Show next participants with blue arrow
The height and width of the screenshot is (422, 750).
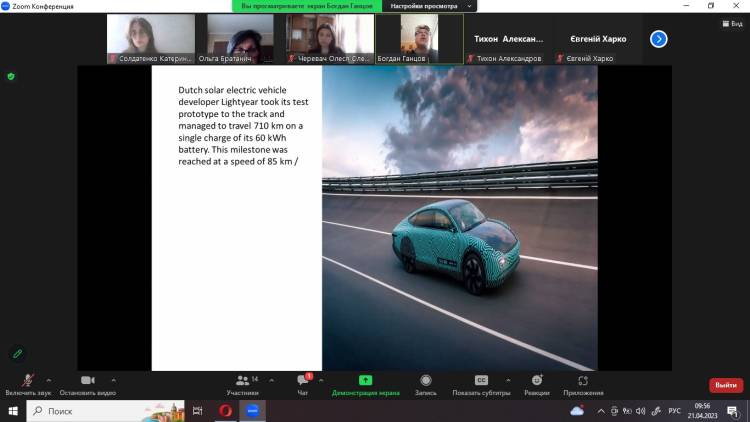click(x=658, y=39)
